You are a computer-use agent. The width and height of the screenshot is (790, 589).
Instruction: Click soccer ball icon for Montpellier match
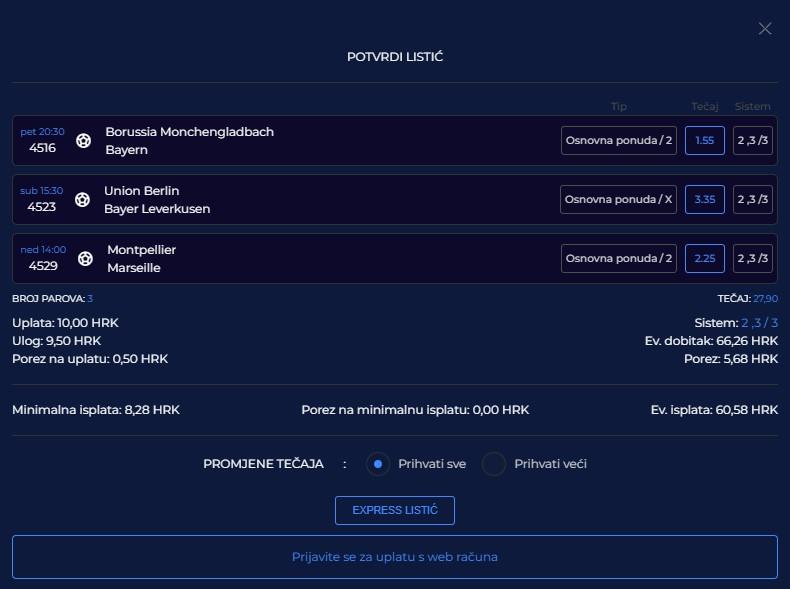point(85,258)
